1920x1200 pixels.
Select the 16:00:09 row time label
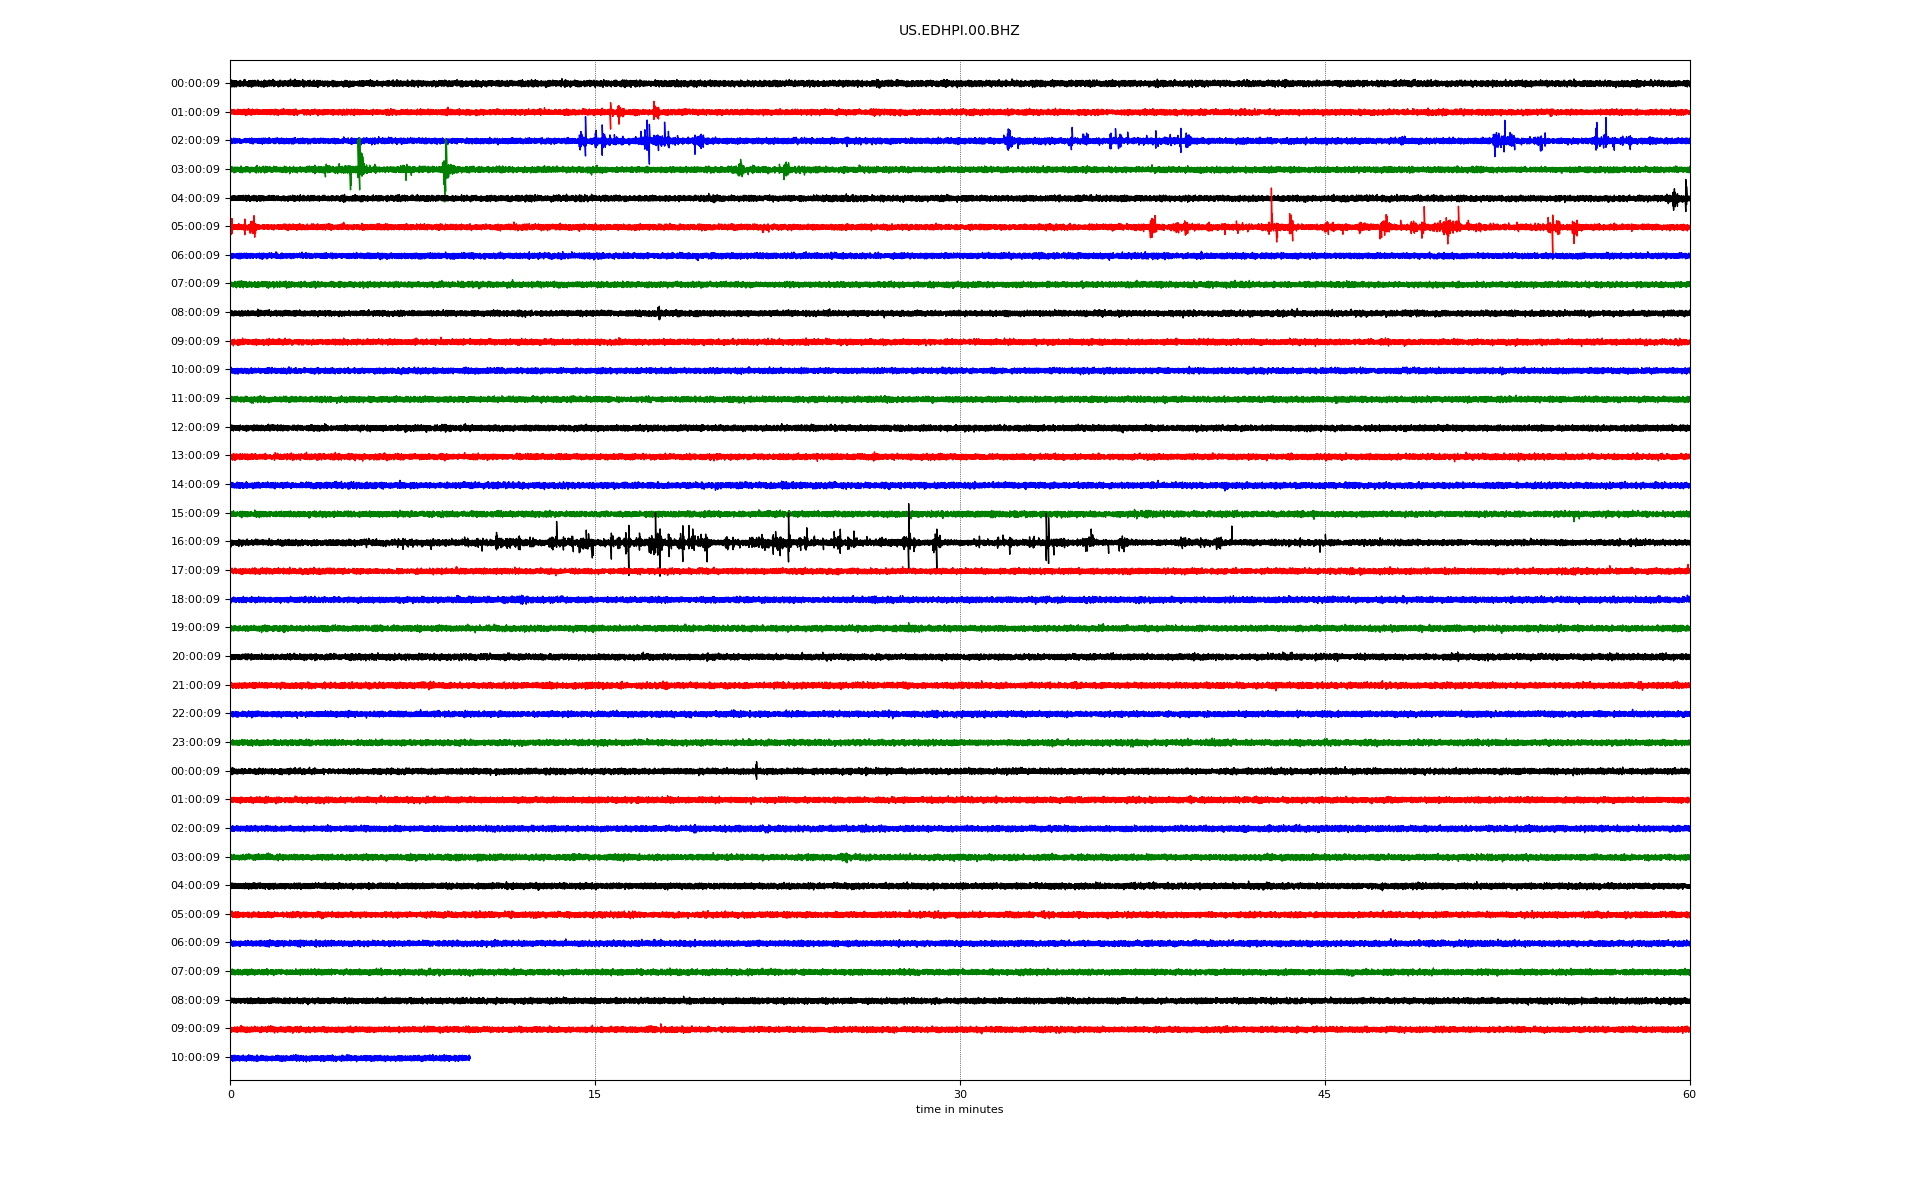pos(195,542)
